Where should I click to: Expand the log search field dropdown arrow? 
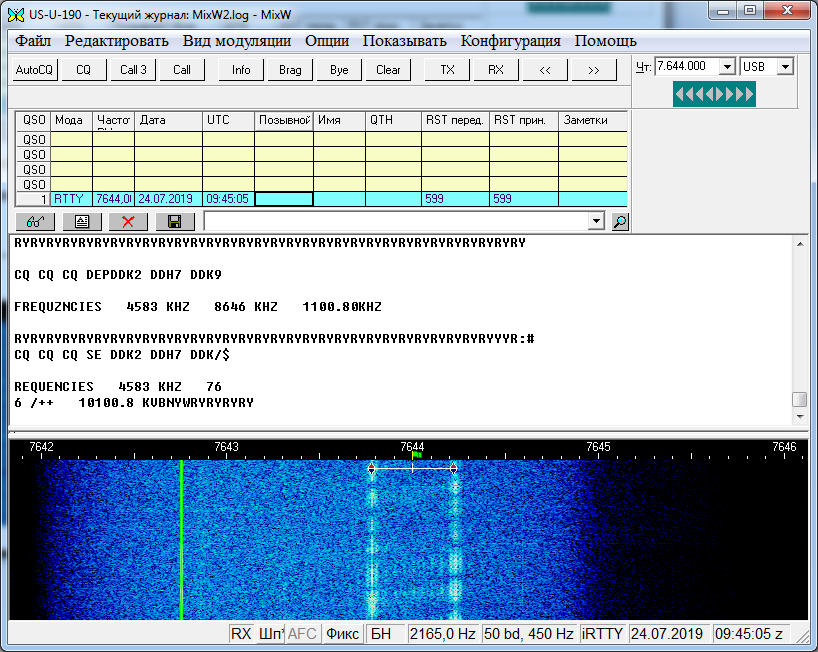point(596,221)
